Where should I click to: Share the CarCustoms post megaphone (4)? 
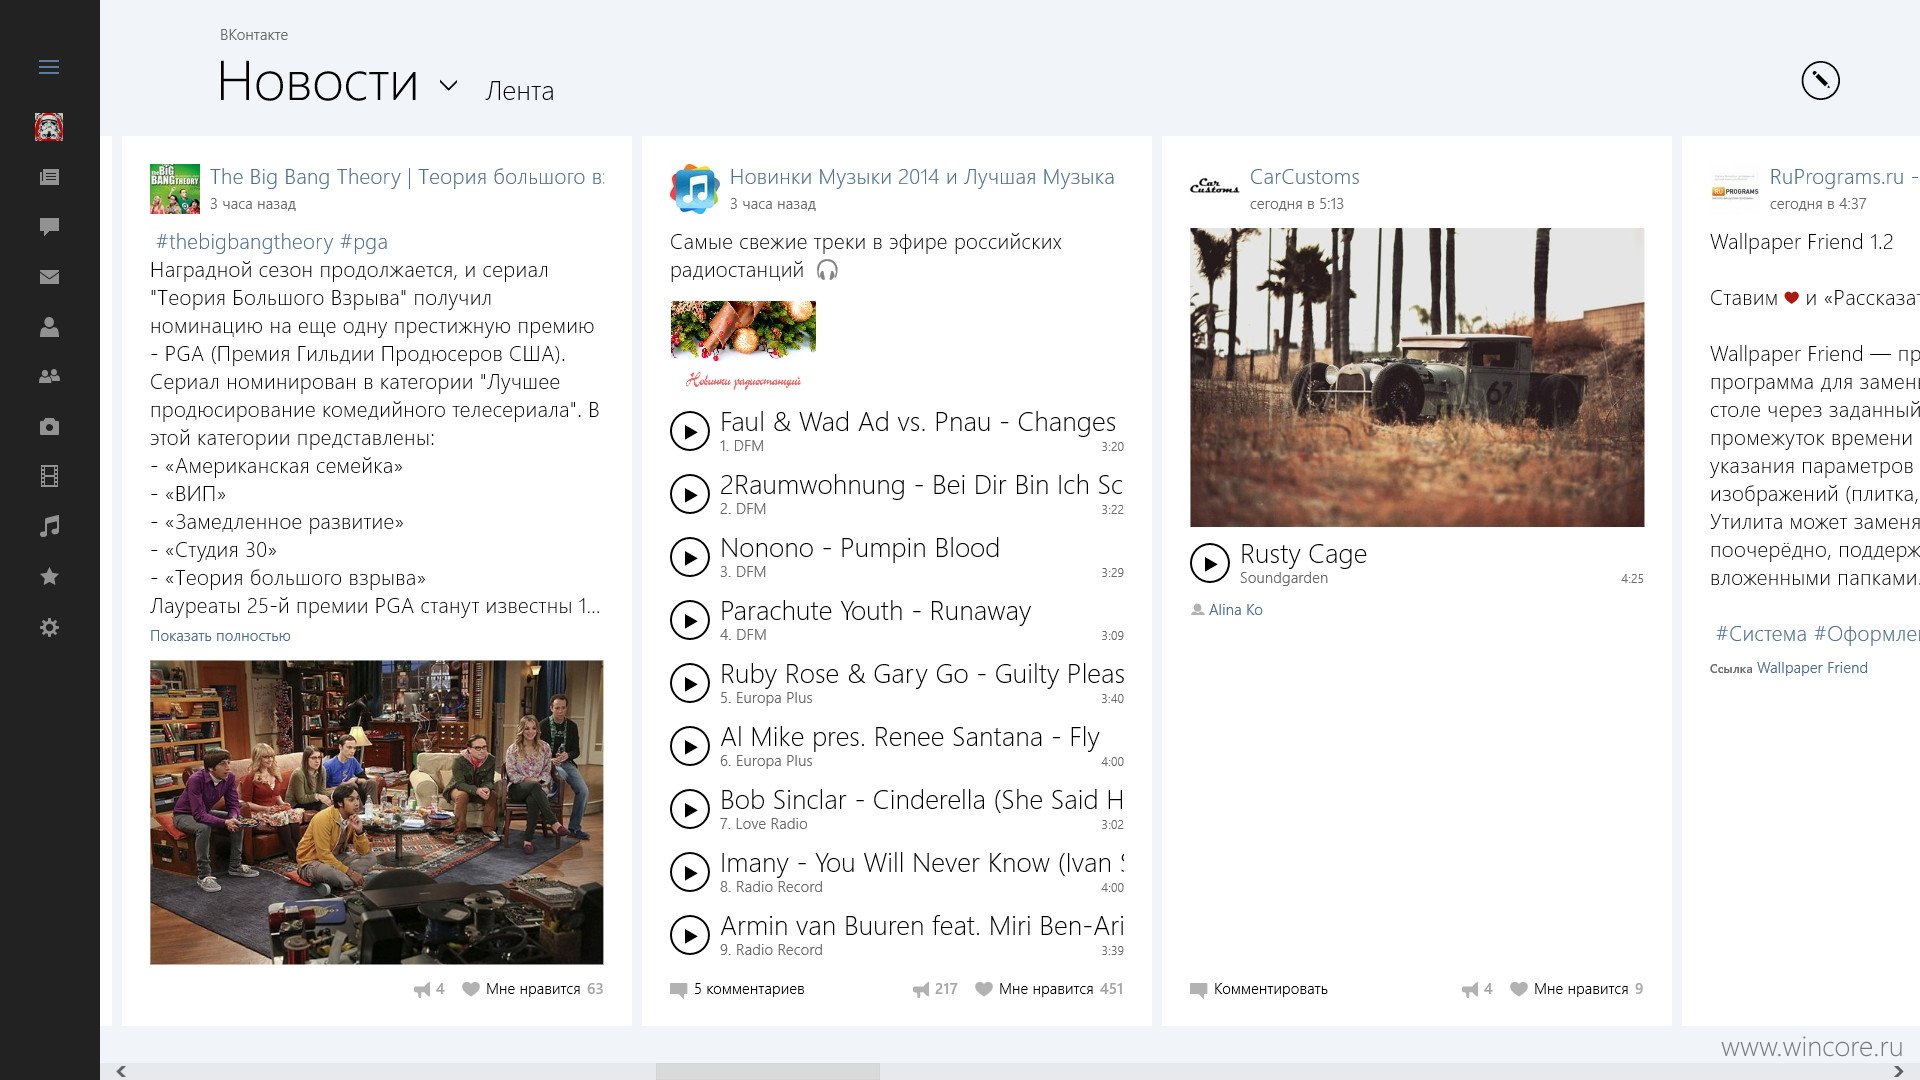coord(1477,989)
